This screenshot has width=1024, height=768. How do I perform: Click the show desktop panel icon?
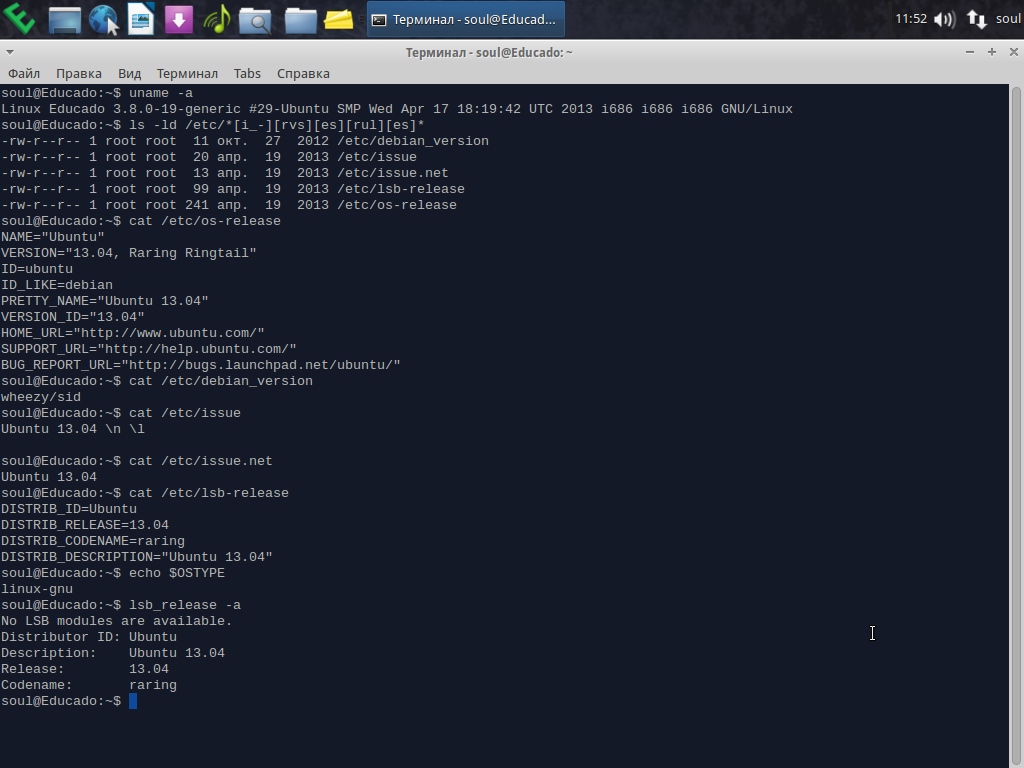[65, 20]
